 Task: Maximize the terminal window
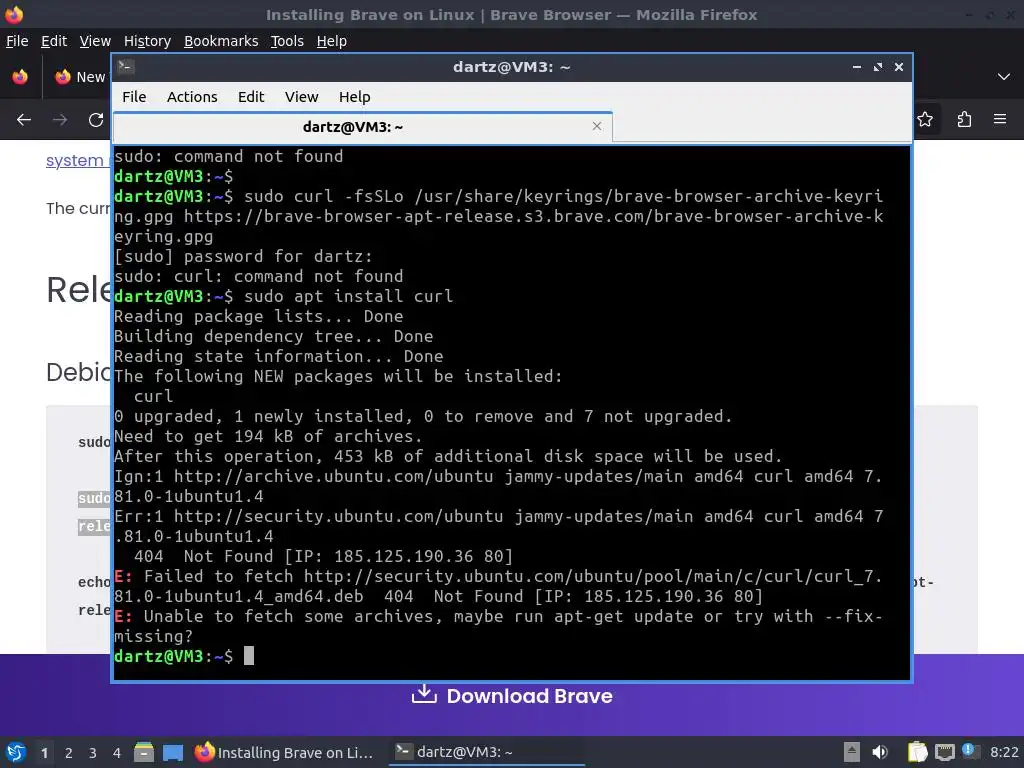coord(878,67)
